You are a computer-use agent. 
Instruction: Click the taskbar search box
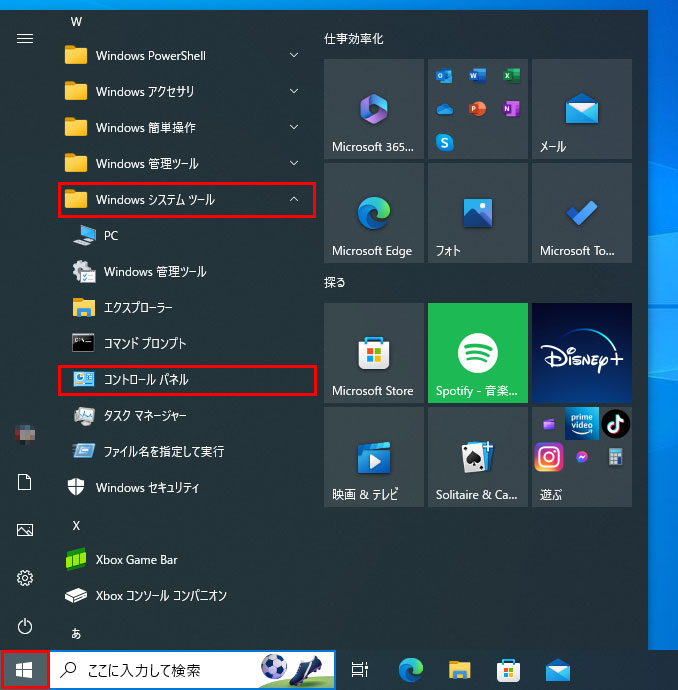coord(192,670)
